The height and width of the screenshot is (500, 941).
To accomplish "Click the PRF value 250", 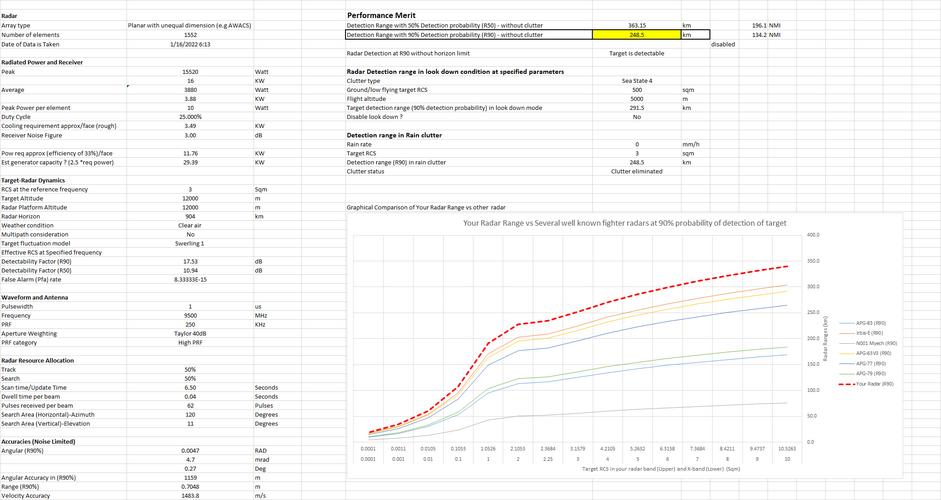I will [190, 324].
